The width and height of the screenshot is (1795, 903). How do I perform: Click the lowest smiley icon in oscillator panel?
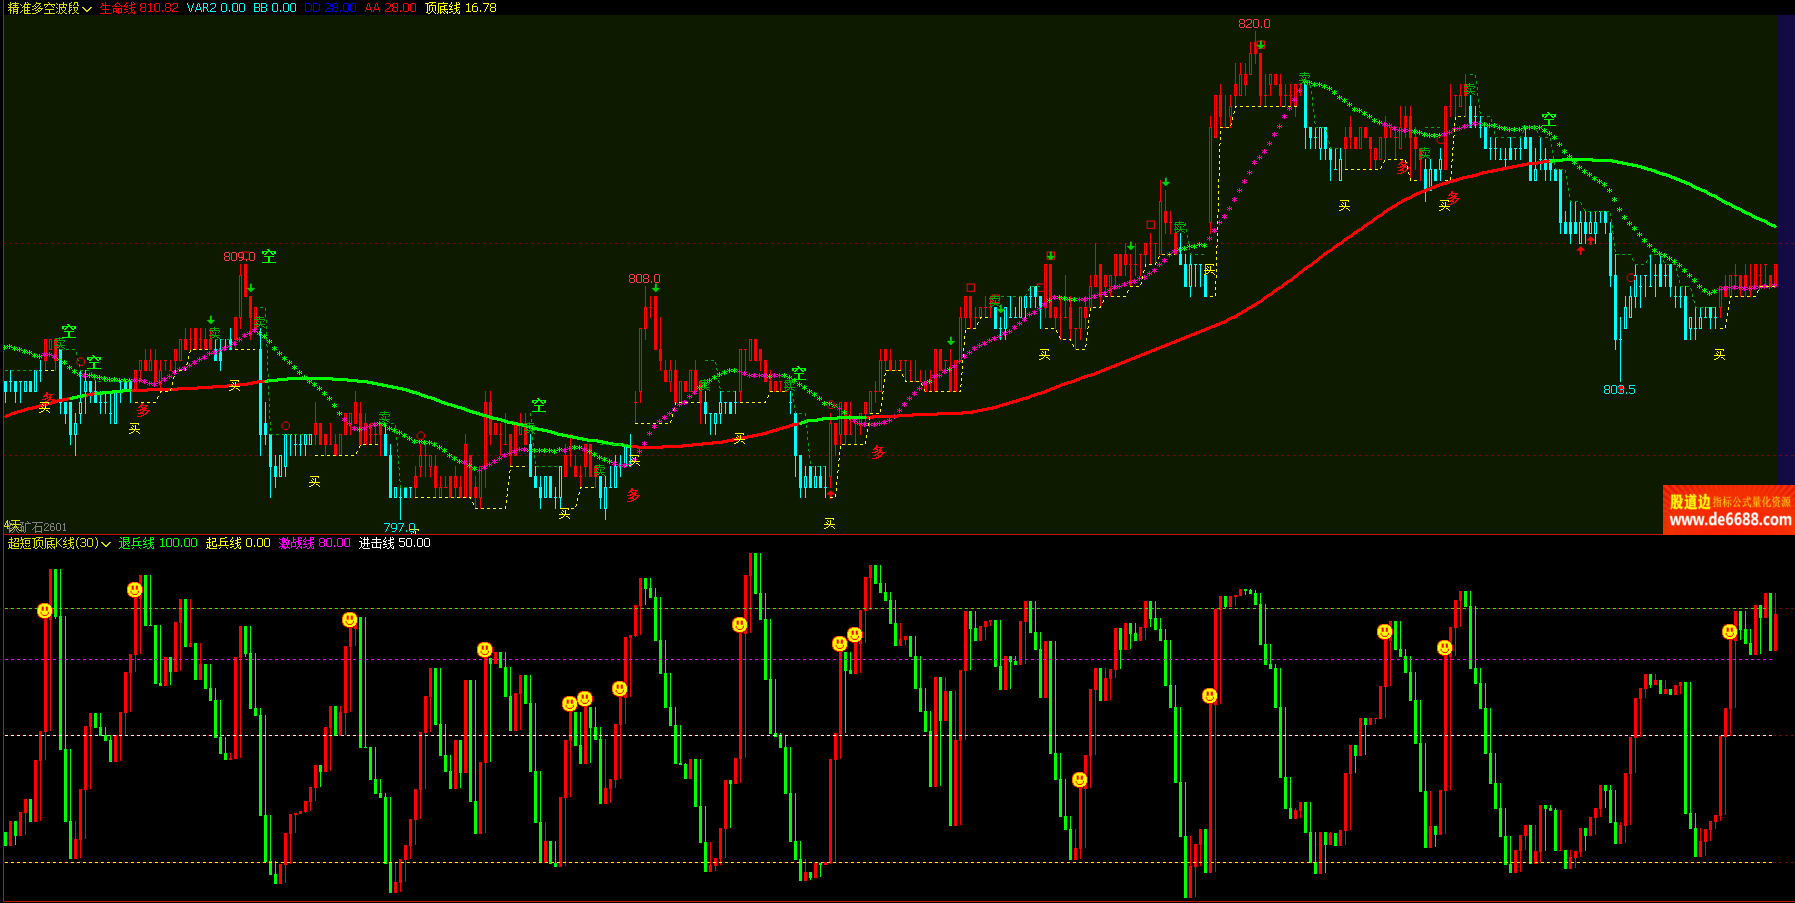(1080, 780)
